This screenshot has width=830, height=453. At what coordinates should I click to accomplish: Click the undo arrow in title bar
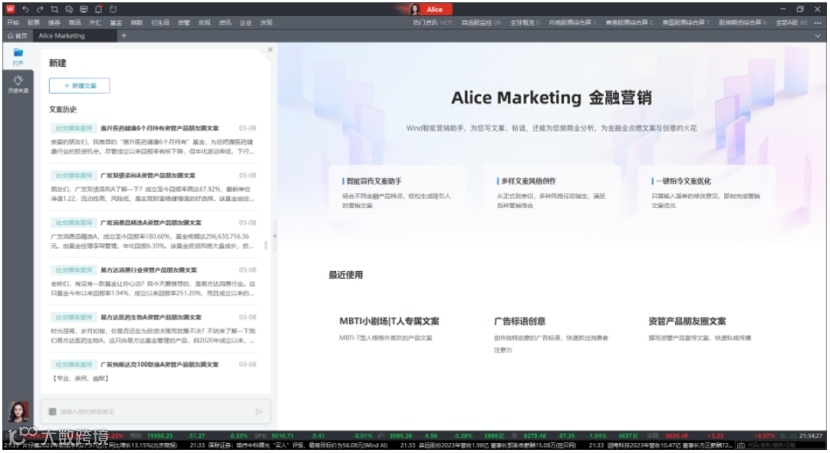click(25, 10)
